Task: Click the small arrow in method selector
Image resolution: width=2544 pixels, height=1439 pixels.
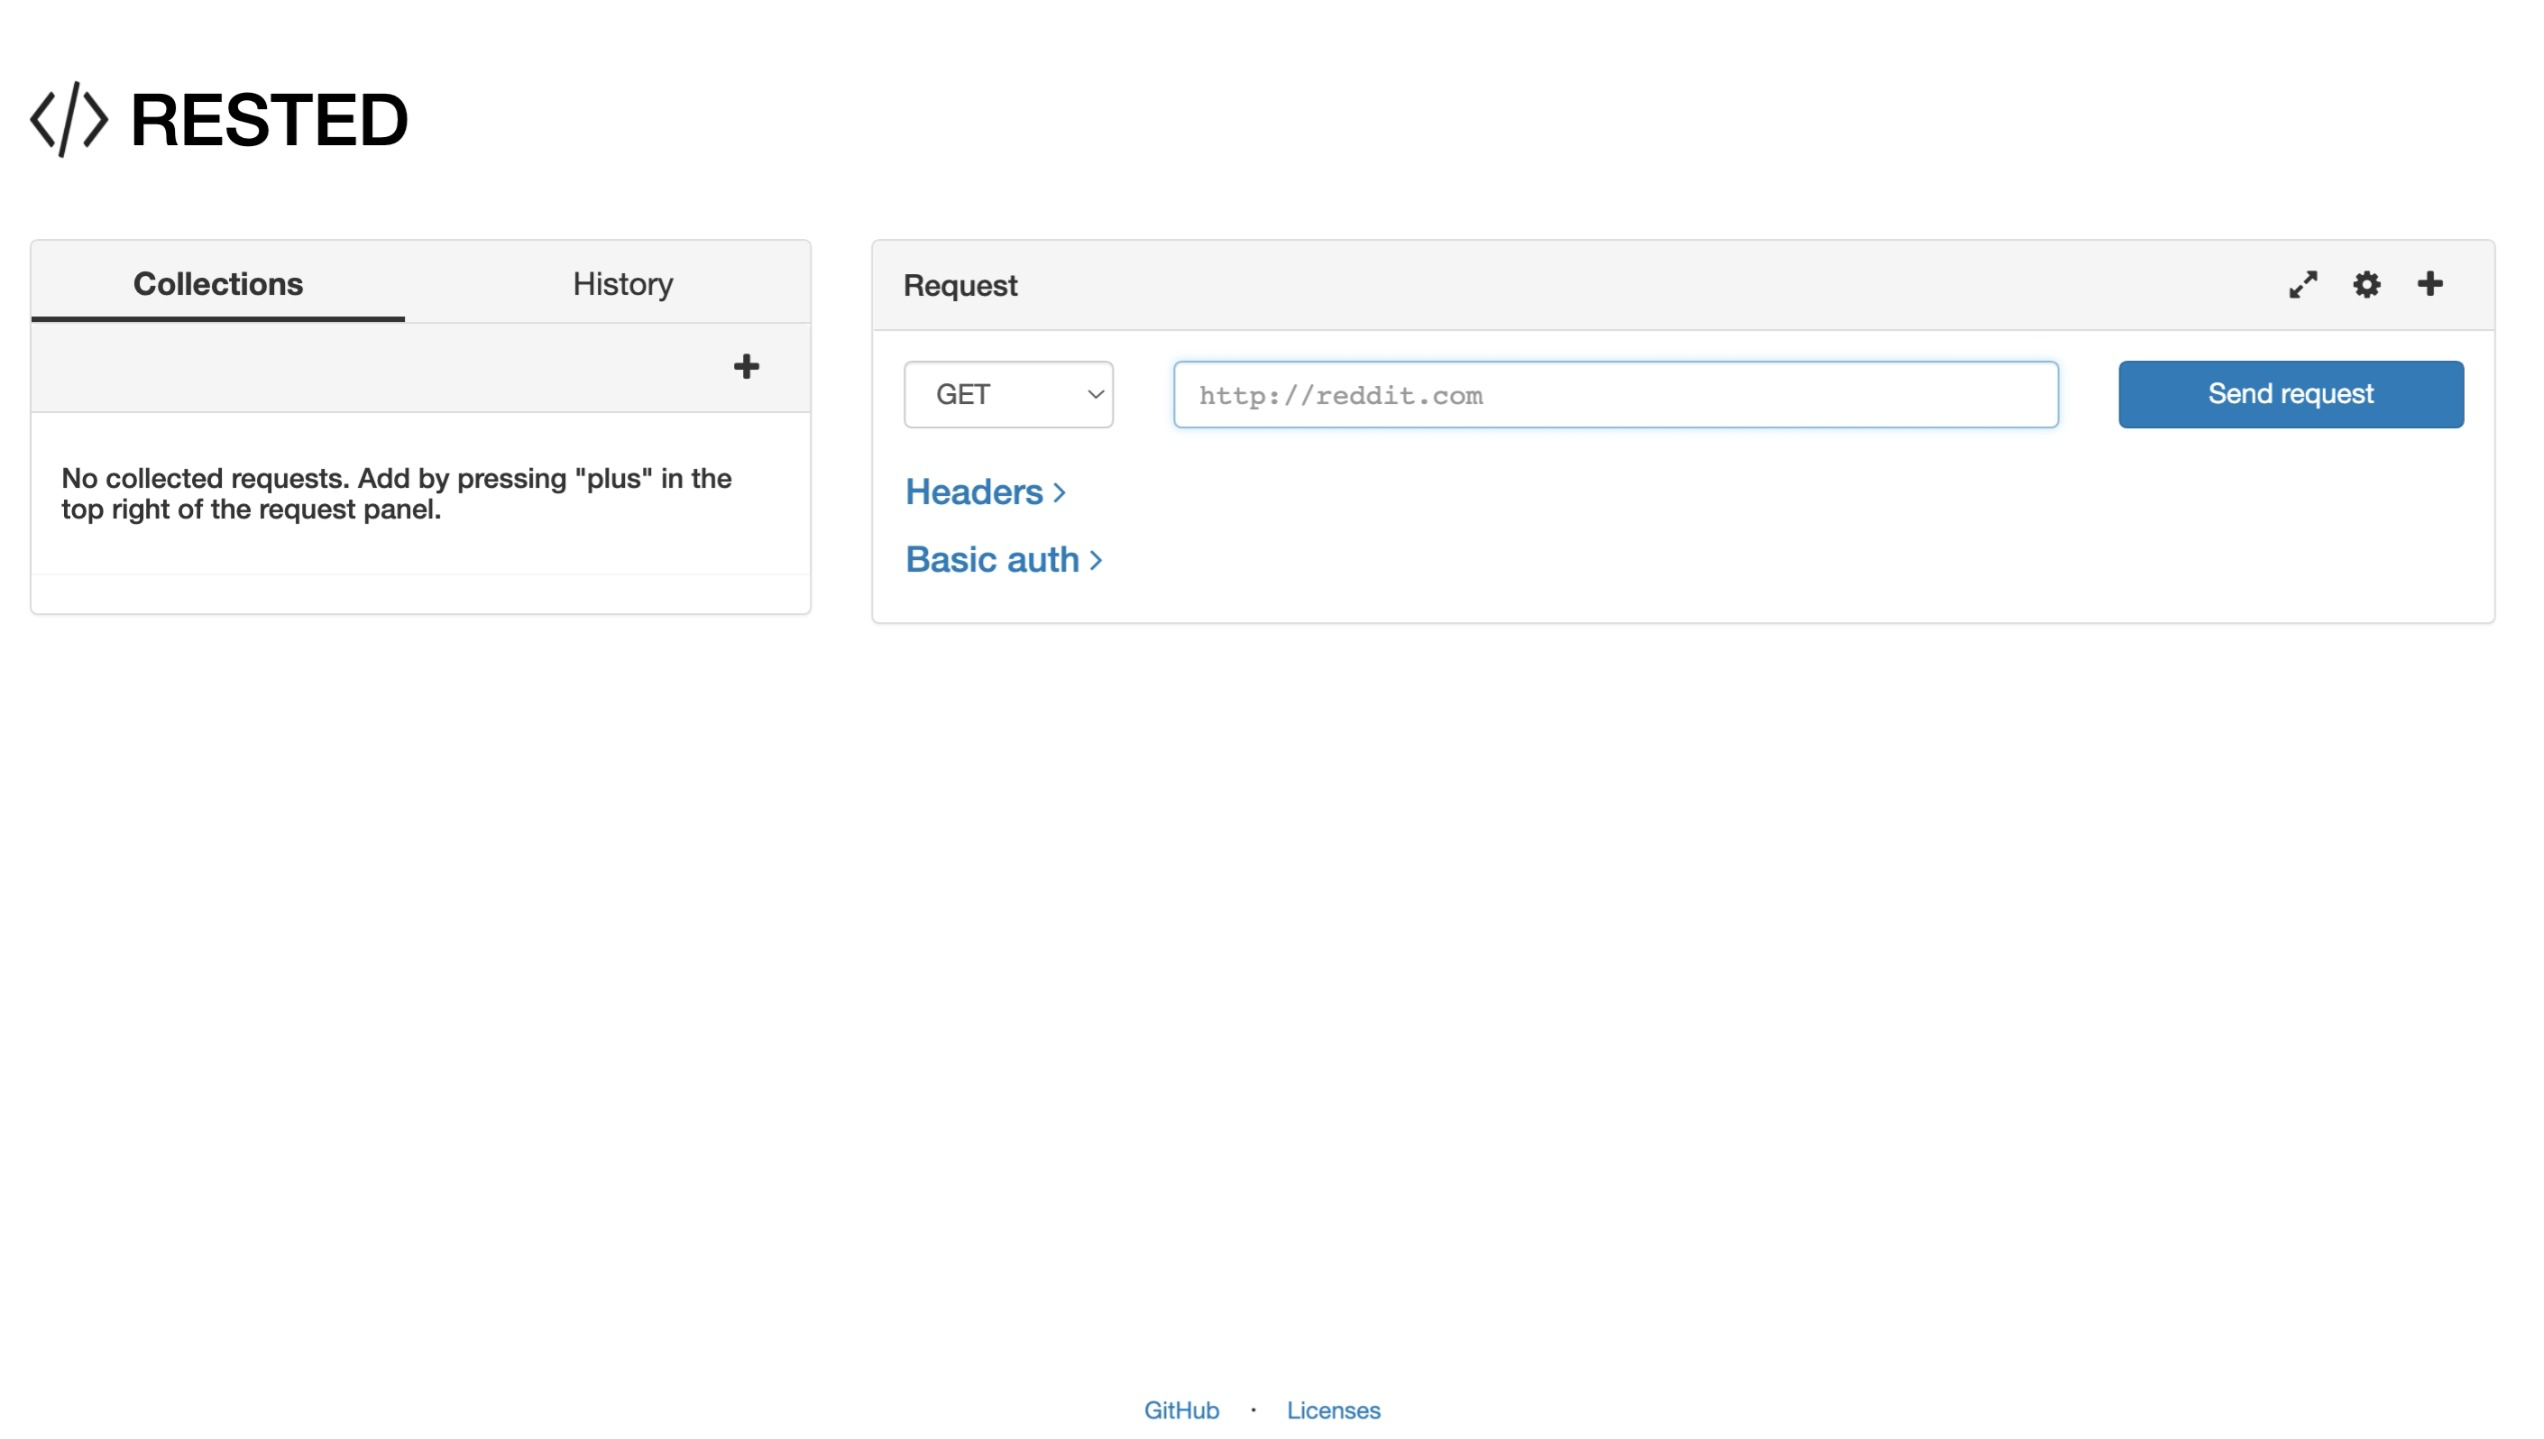Action: coord(1096,395)
